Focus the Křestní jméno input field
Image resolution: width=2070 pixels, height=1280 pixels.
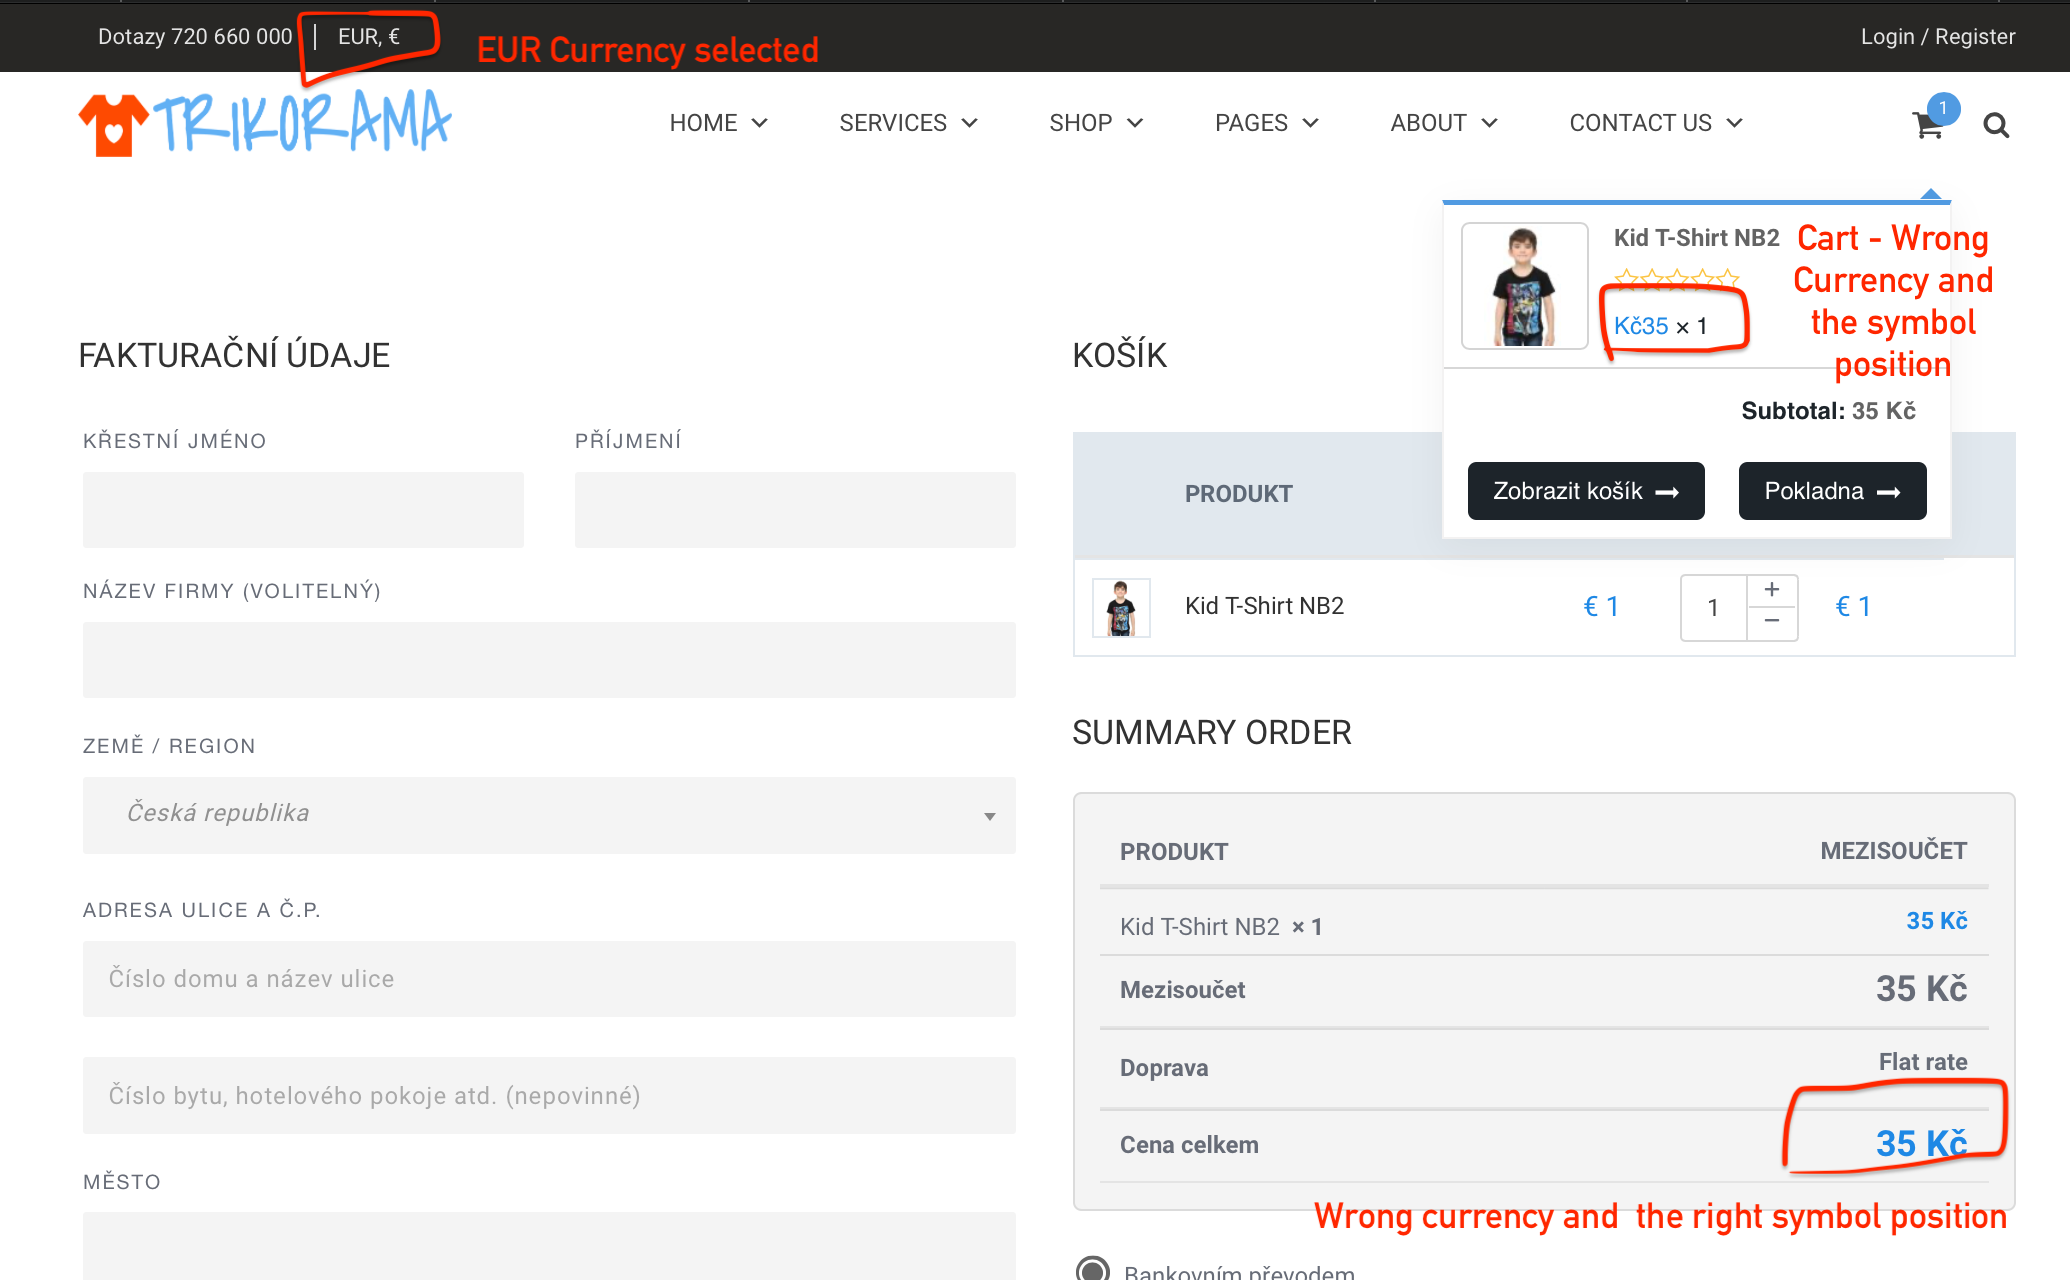[303, 510]
